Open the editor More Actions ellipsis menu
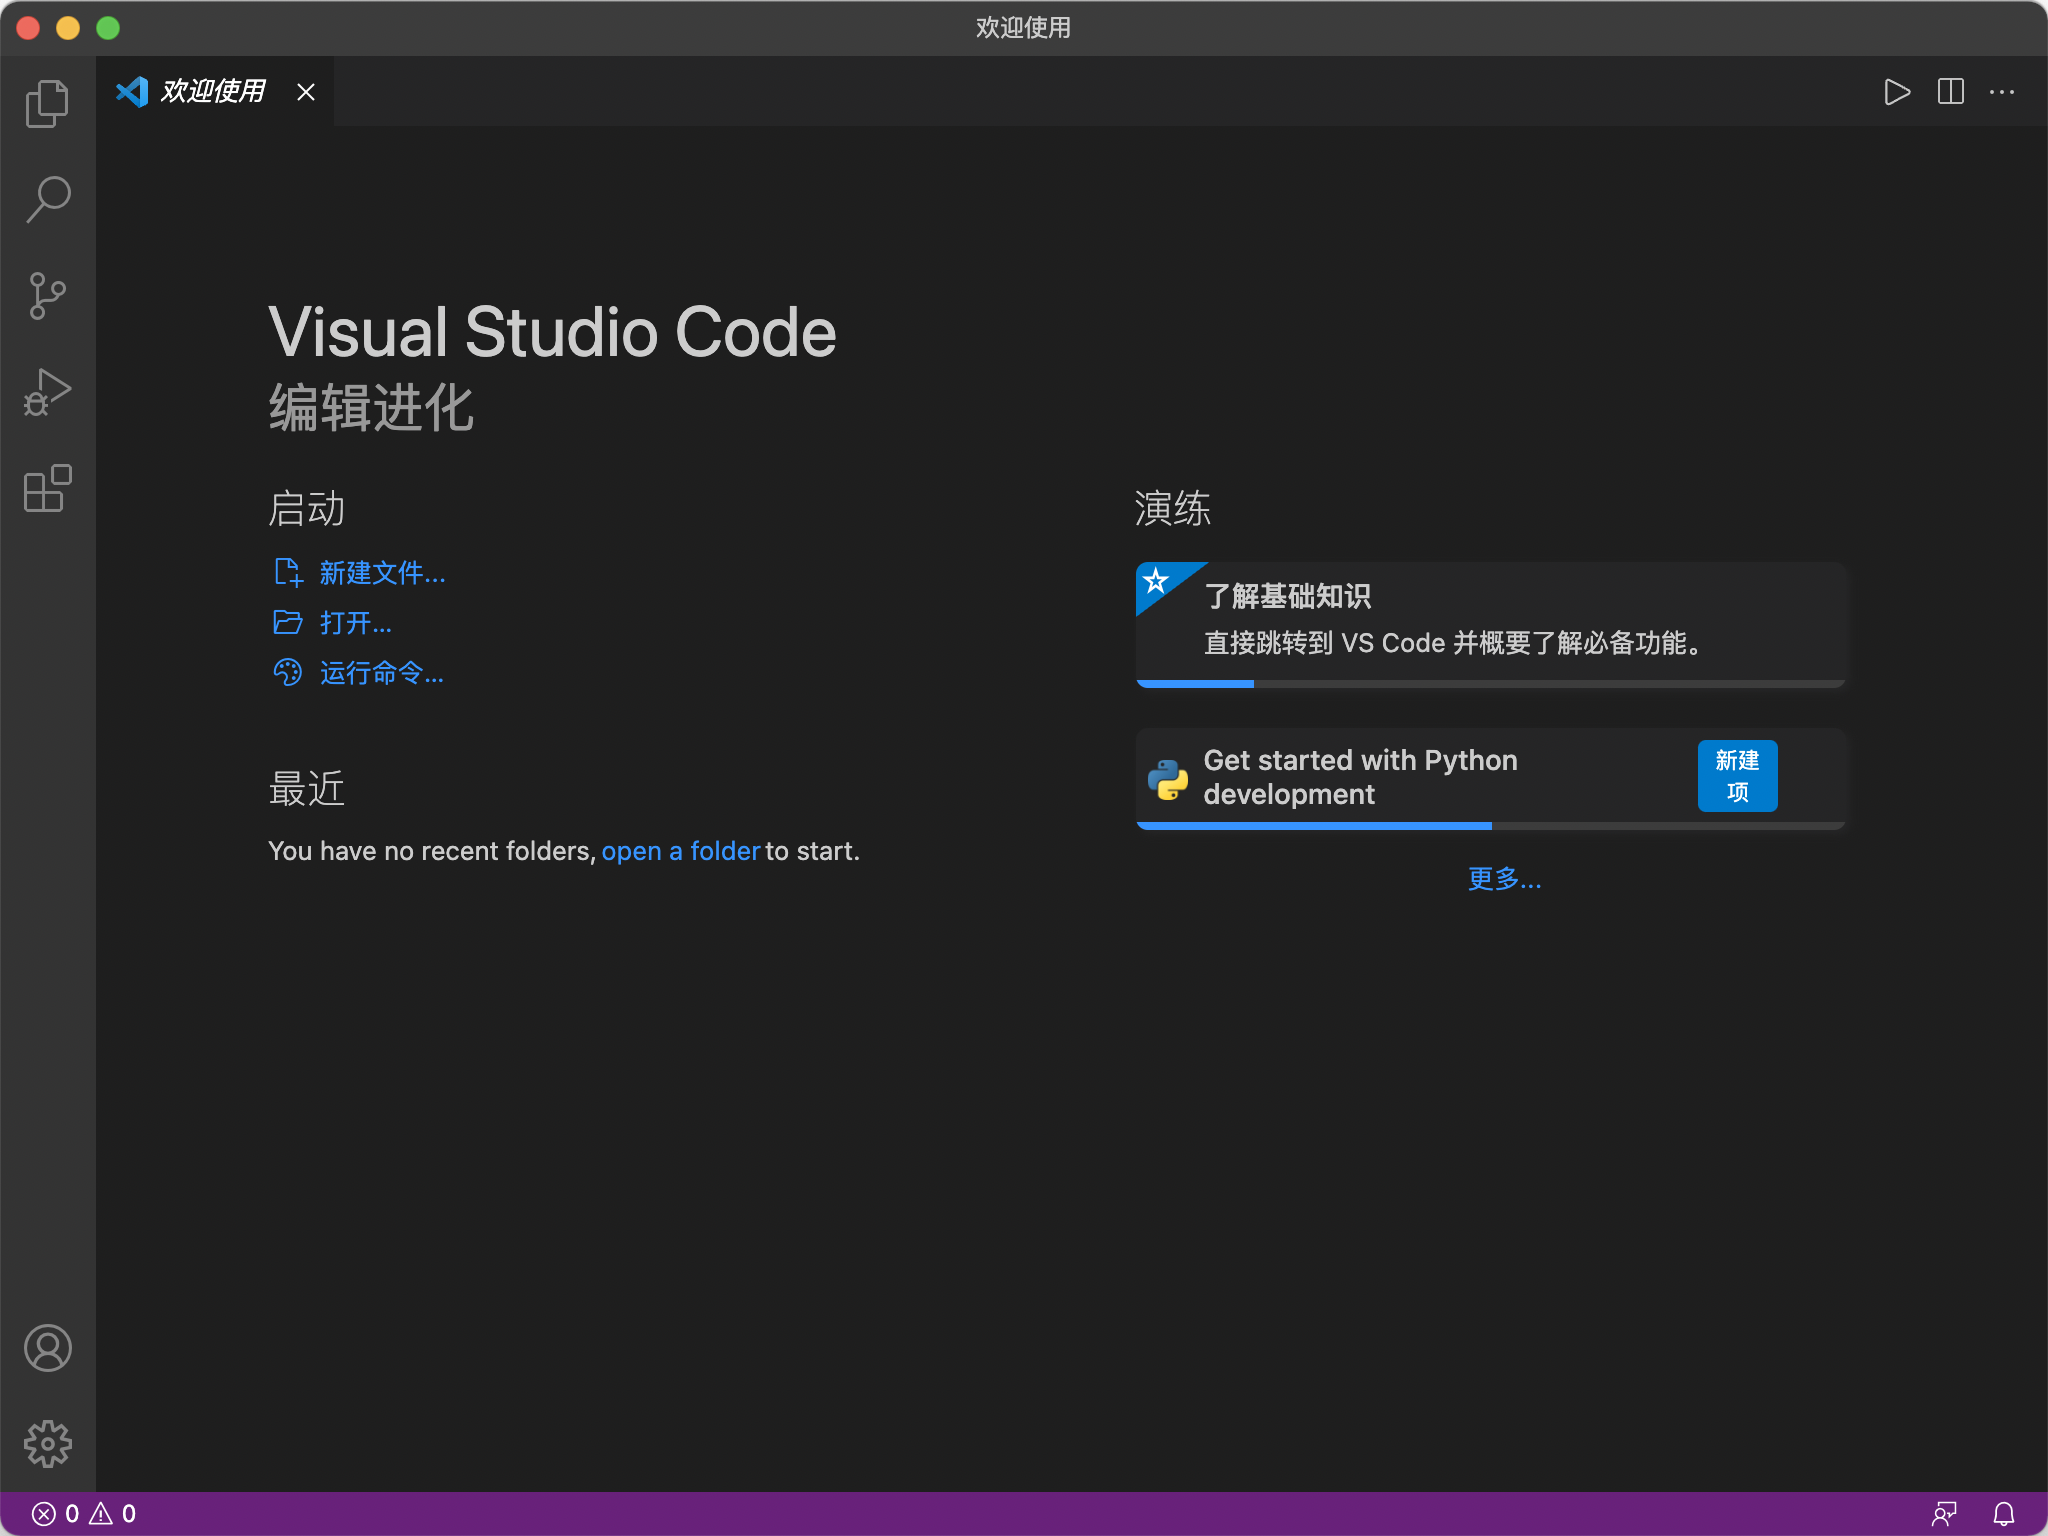This screenshot has height=1536, width=2048. 2002,92
